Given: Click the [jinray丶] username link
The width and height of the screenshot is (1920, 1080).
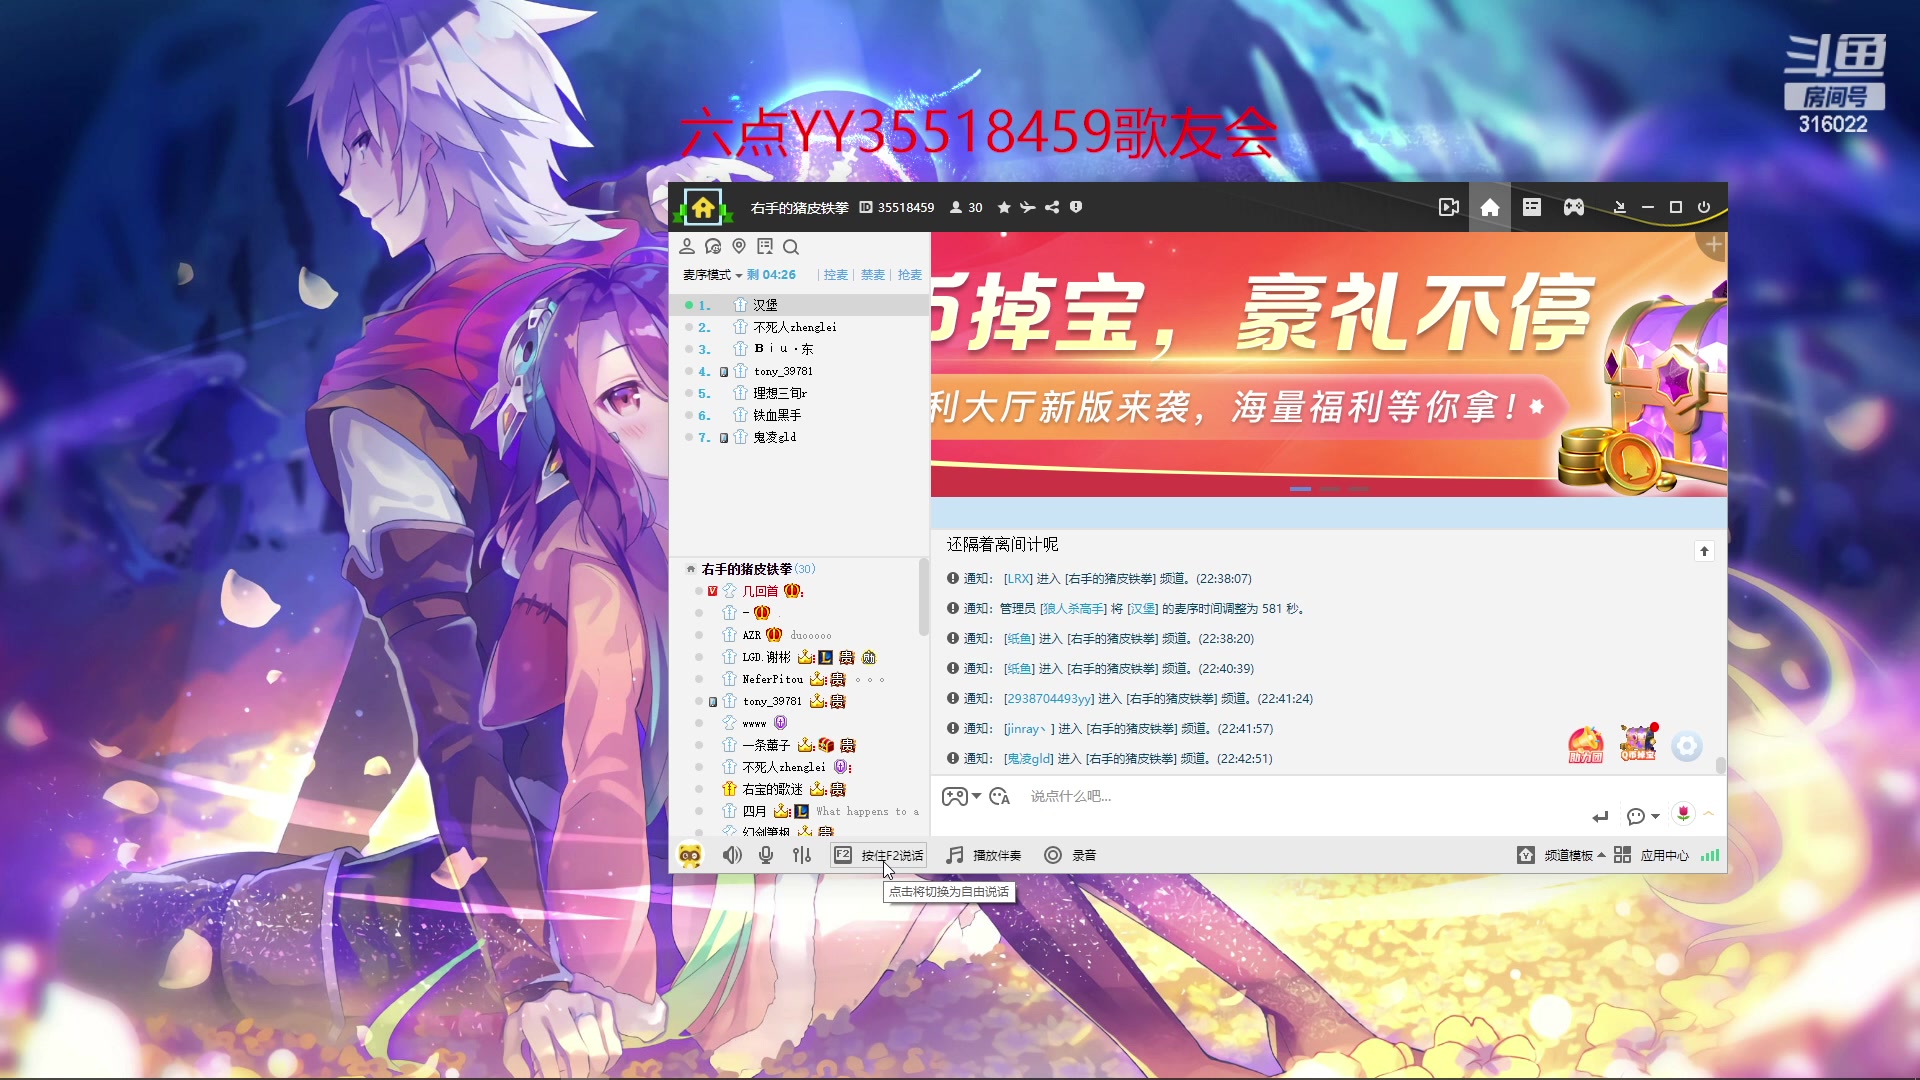Looking at the screenshot, I should click(x=1029, y=729).
